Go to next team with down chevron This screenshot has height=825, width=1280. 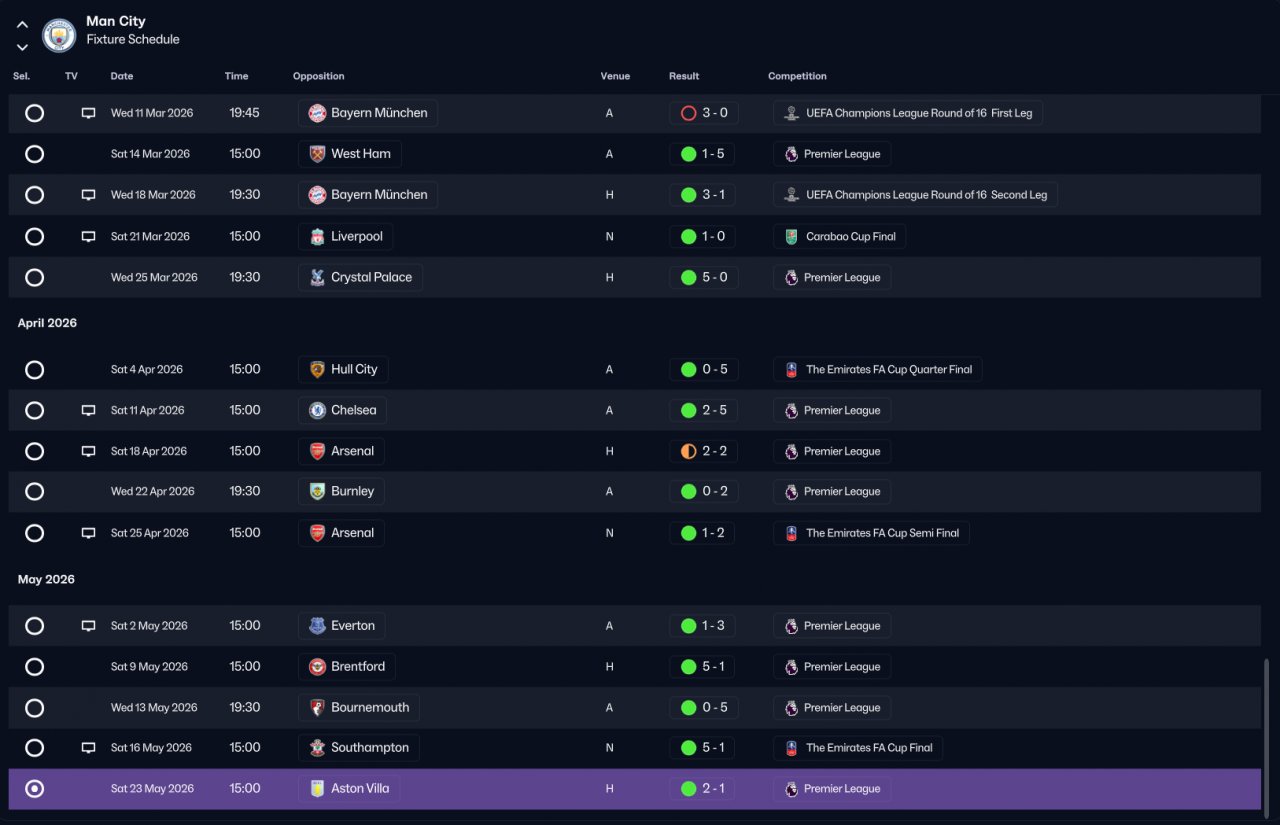pyautogui.click(x=22, y=47)
